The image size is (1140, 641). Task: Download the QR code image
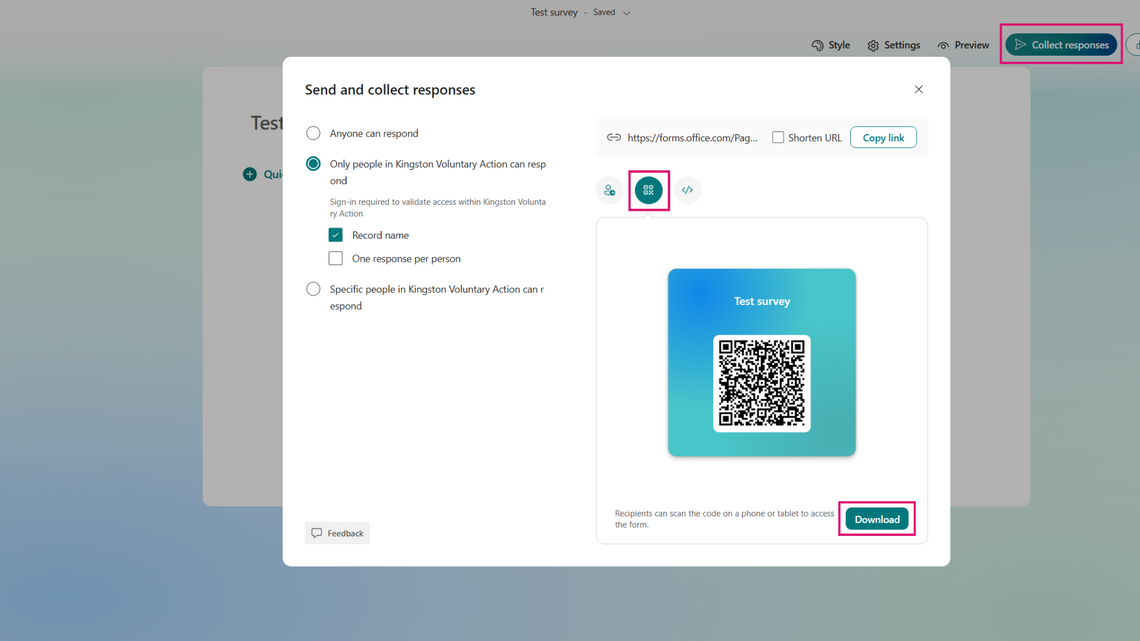[x=876, y=518]
